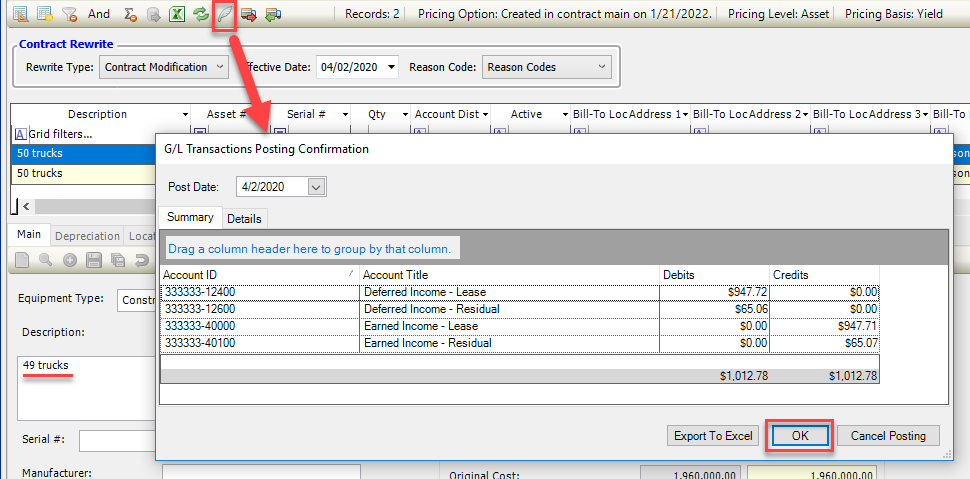Viewport: 970px width, 479px height.
Task: Open the Description column filter arrow
Action: click(185, 115)
